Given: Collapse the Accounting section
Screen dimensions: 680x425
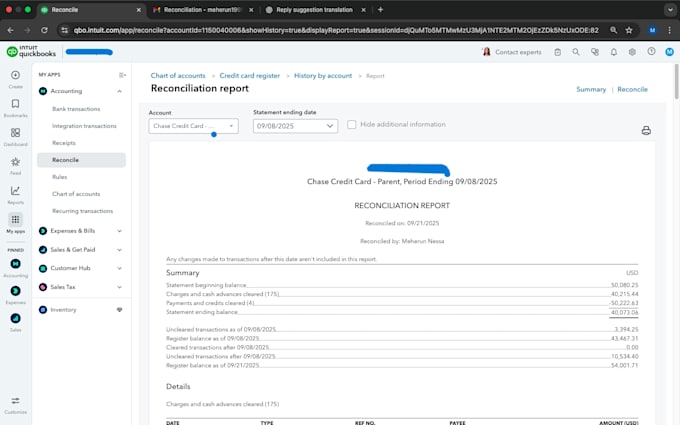Looking at the screenshot, I should point(119,91).
